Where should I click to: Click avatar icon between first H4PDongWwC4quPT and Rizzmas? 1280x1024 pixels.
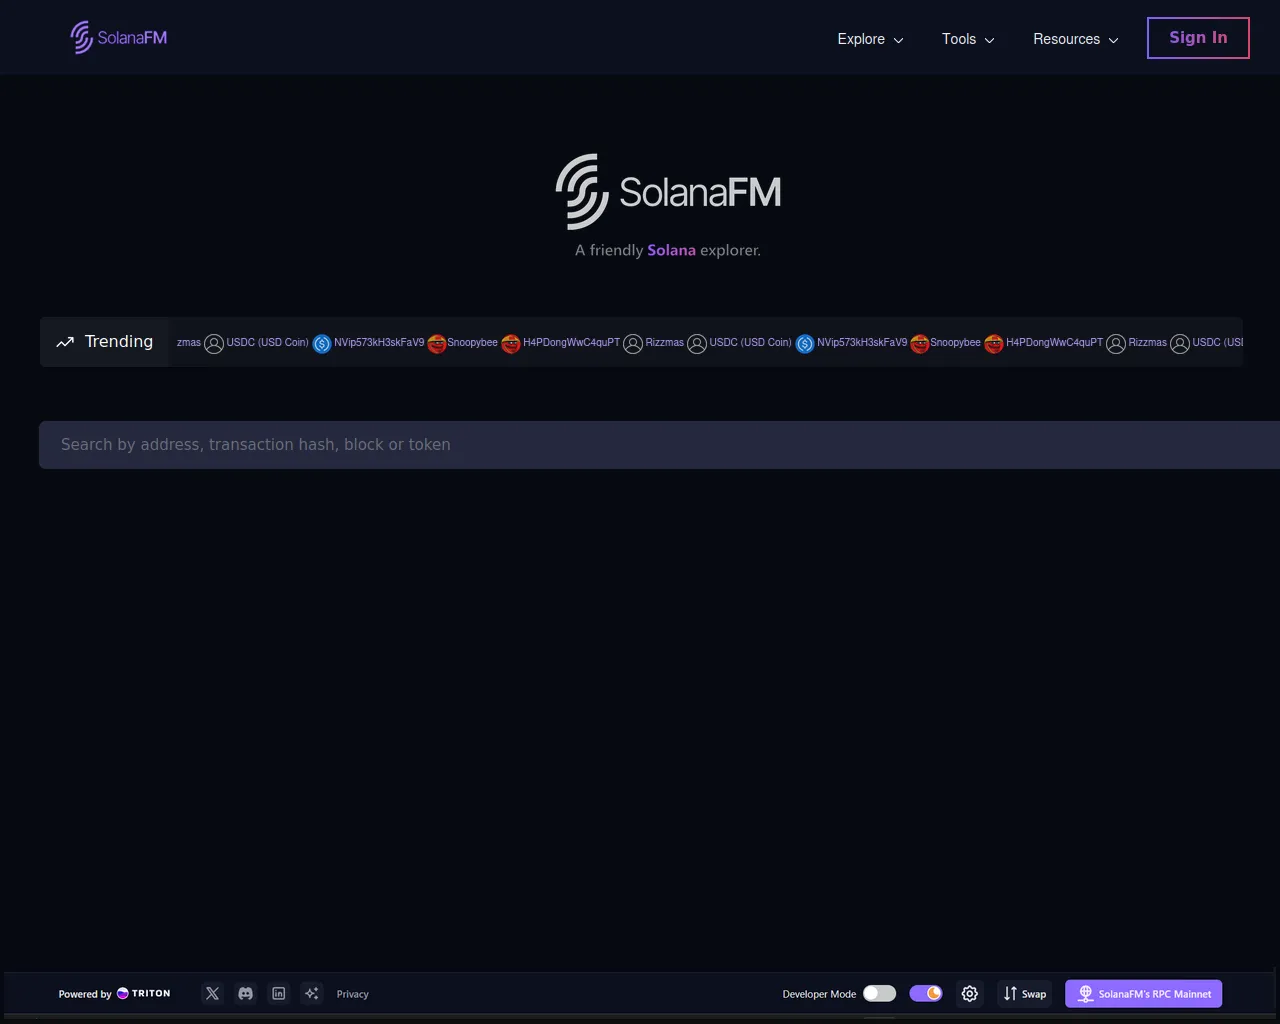coord(633,343)
